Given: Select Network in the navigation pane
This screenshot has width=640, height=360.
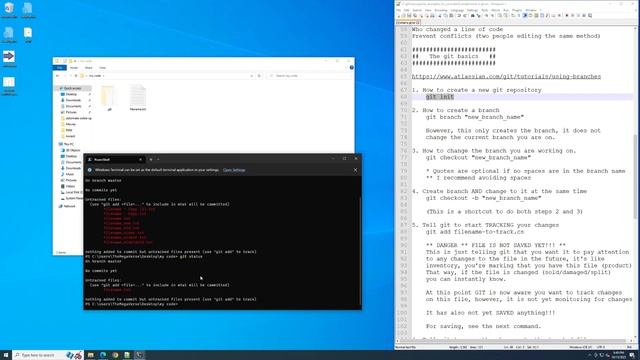Looking at the screenshot, I should pyautogui.click(x=69, y=206).
